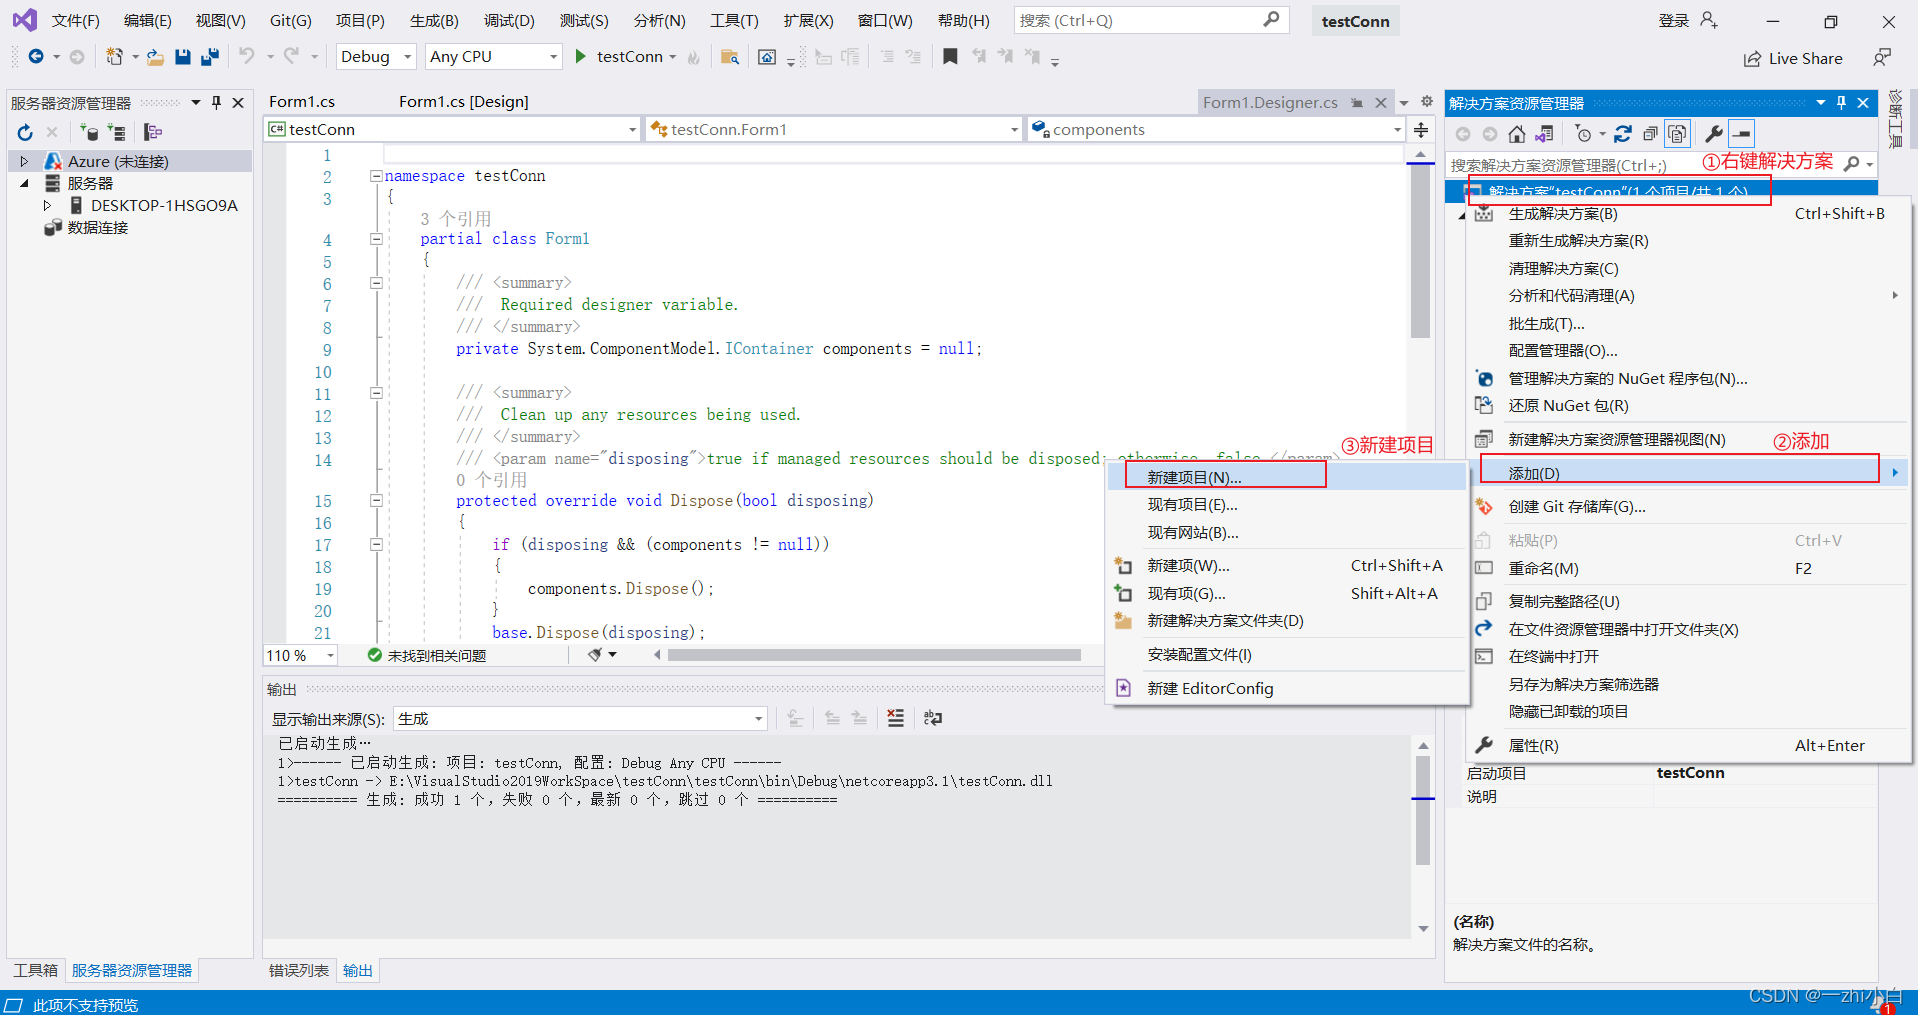The height and width of the screenshot is (1015, 1918).
Task: Click Connect to Server icon in Server Explorer
Action: [x=117, y=132]
